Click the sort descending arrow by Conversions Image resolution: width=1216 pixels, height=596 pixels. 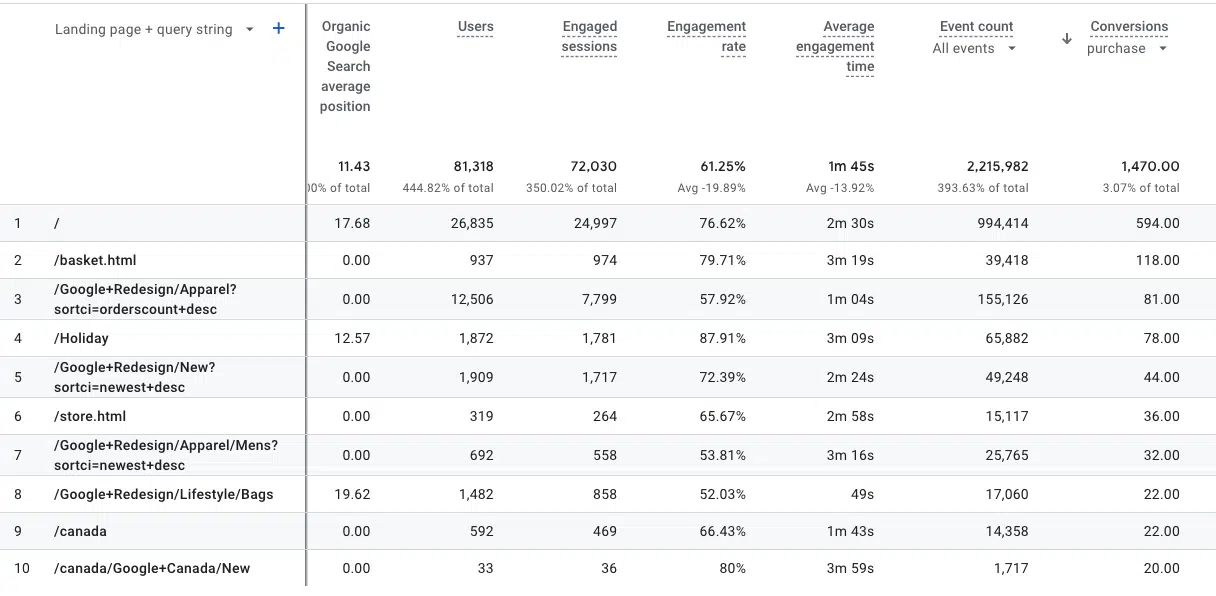pos(1067,39)
